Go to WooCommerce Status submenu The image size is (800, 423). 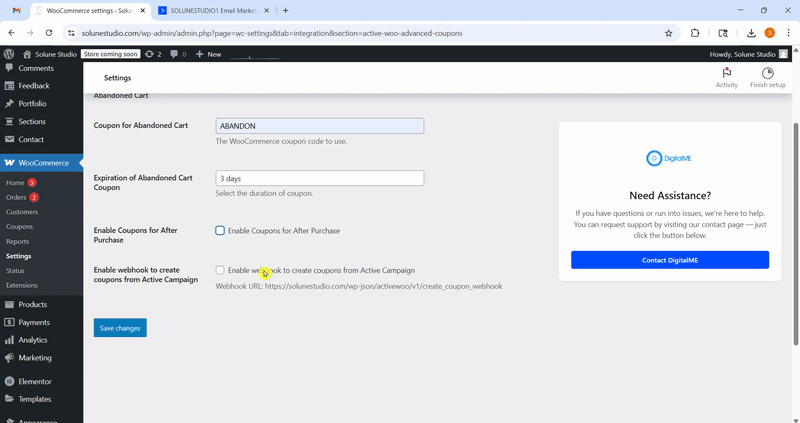tap(15, 270)
